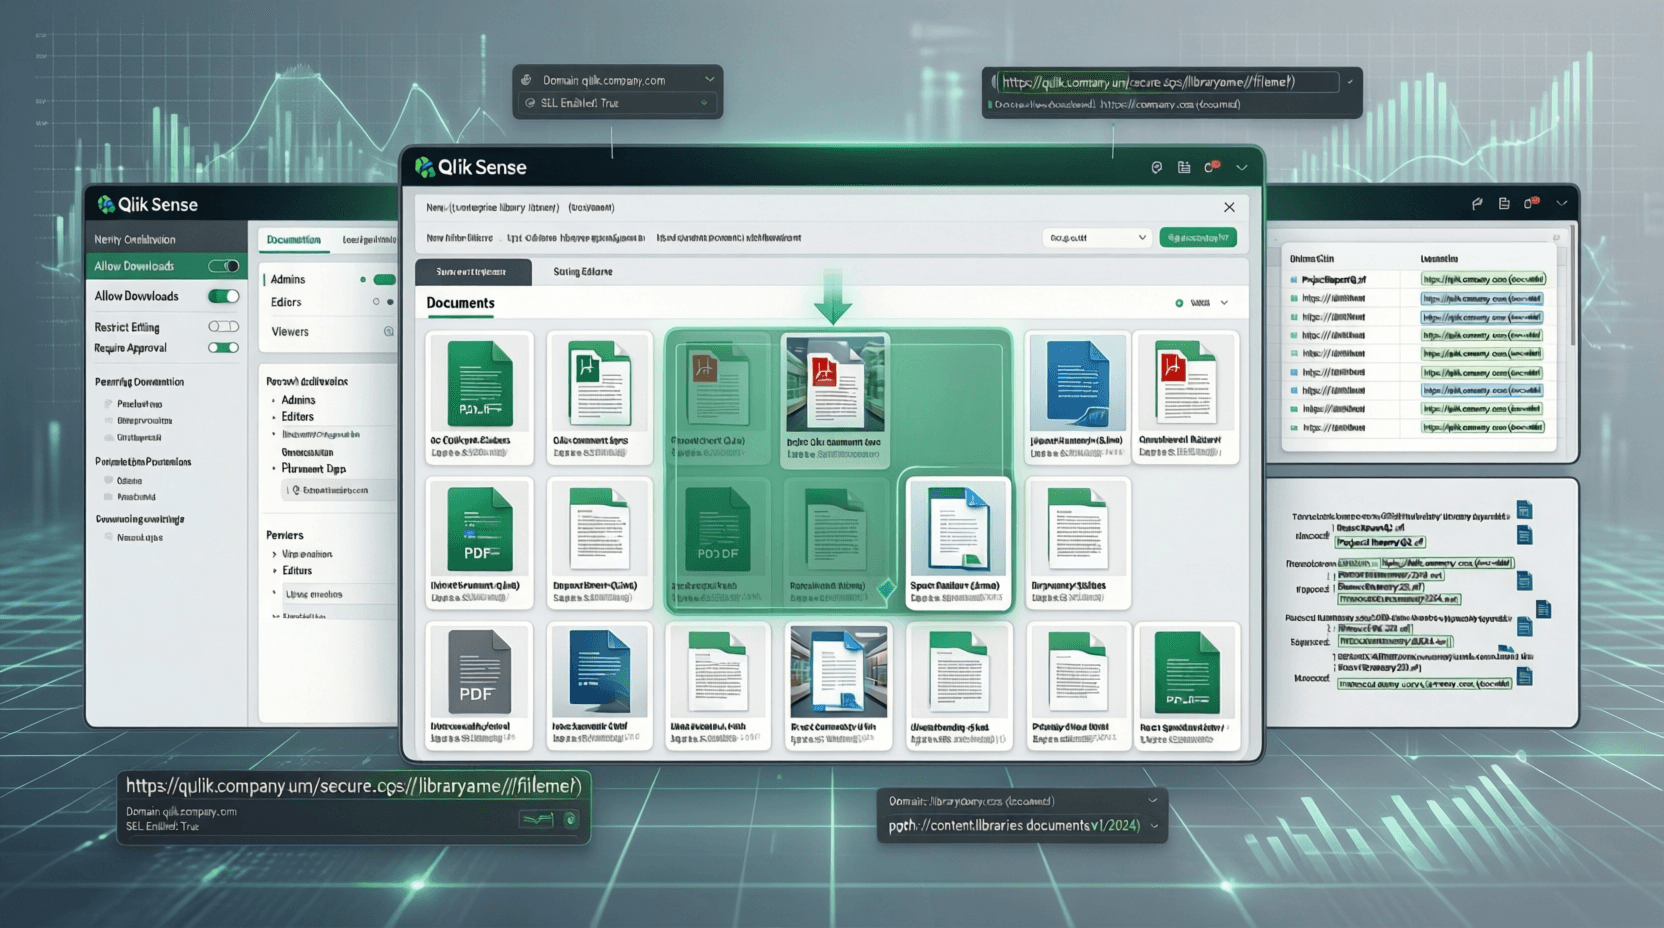Select the highlighted document with white selection border
This screenshot has height=928, width=1664.
[959, 543]
